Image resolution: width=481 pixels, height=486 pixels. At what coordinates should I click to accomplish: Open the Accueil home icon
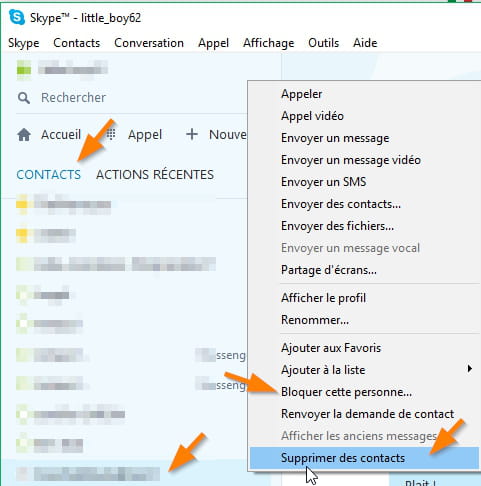[24, 135]
